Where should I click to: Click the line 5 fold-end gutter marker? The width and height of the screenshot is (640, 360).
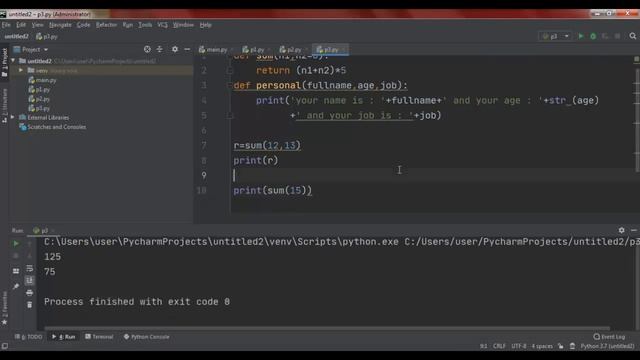coord(230,116)
